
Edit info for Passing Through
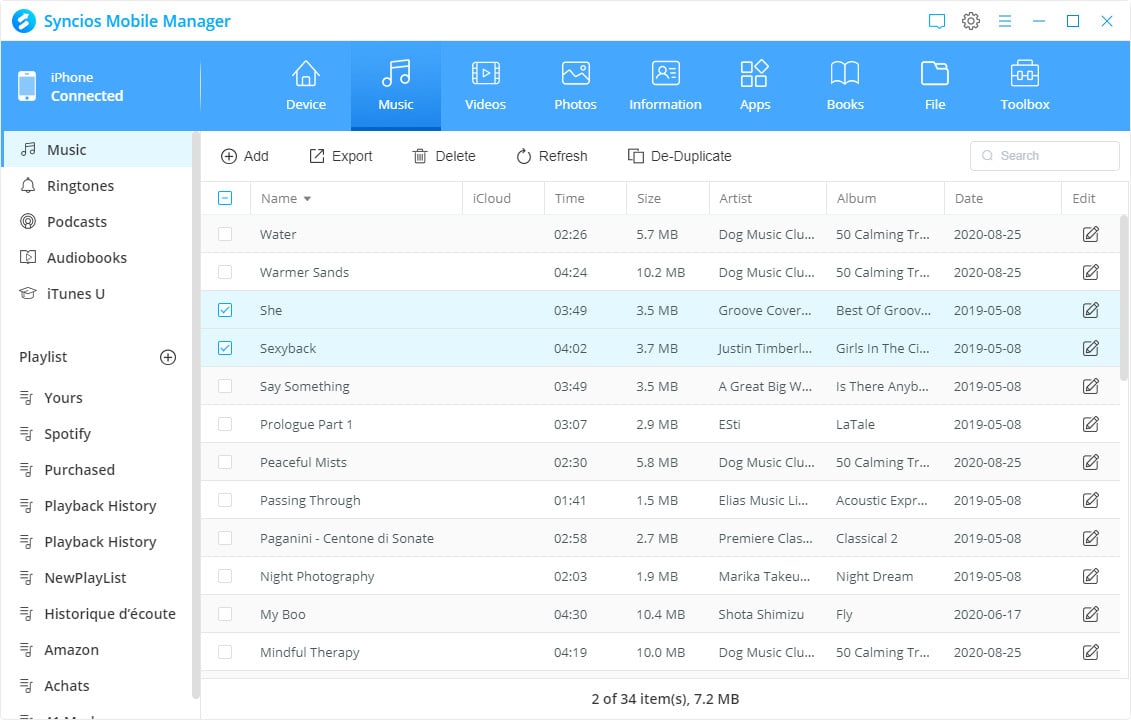[x=1091, y=500]
